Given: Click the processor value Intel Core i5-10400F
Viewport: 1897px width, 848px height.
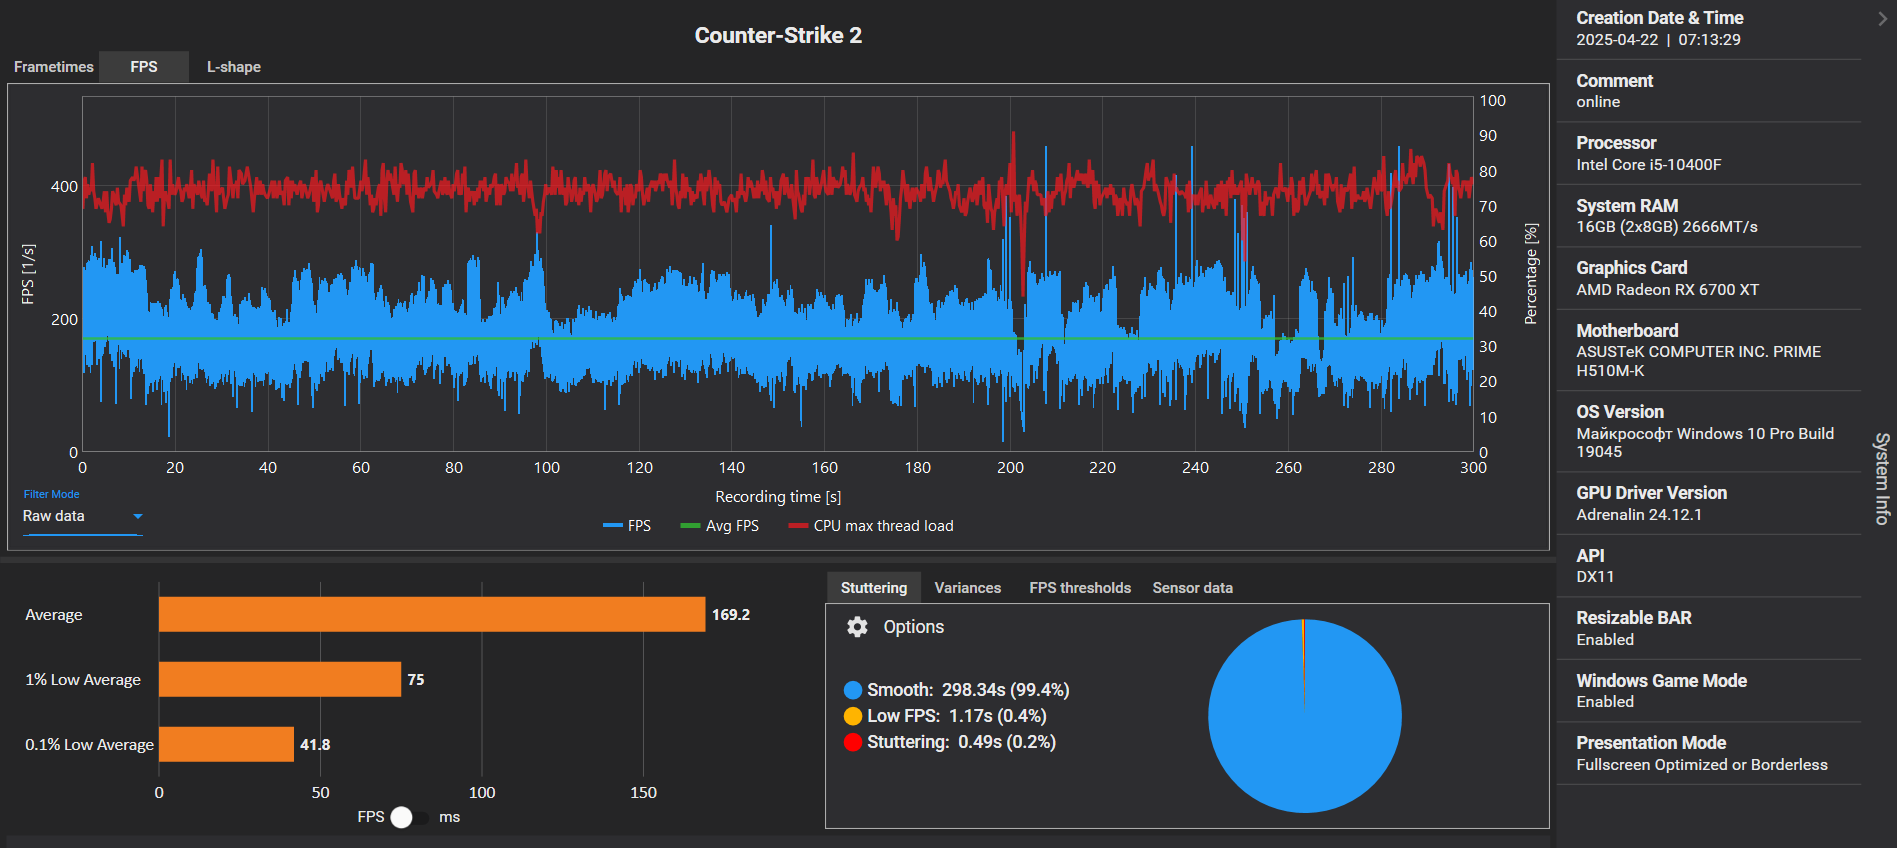Looking at the screenshot, I should pyautogui.click(x=1649, y=165).
